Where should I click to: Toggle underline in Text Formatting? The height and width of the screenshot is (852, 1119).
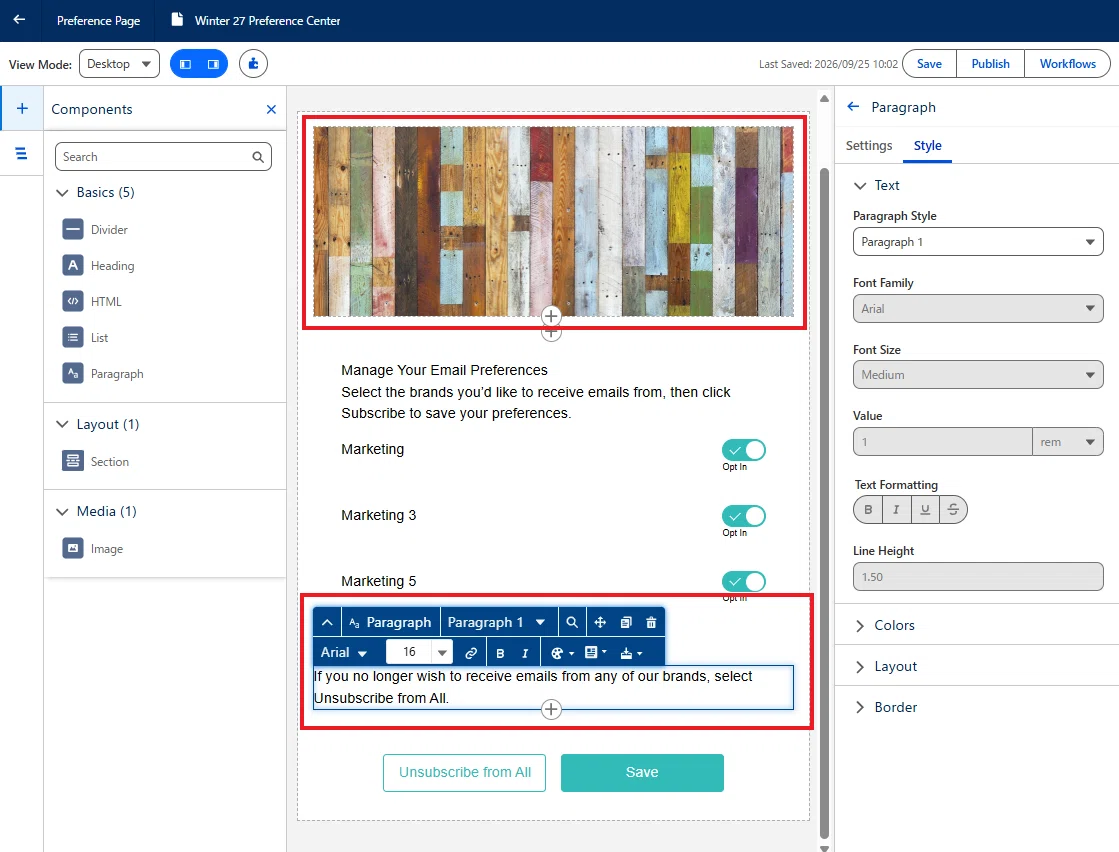click(925, 509)
